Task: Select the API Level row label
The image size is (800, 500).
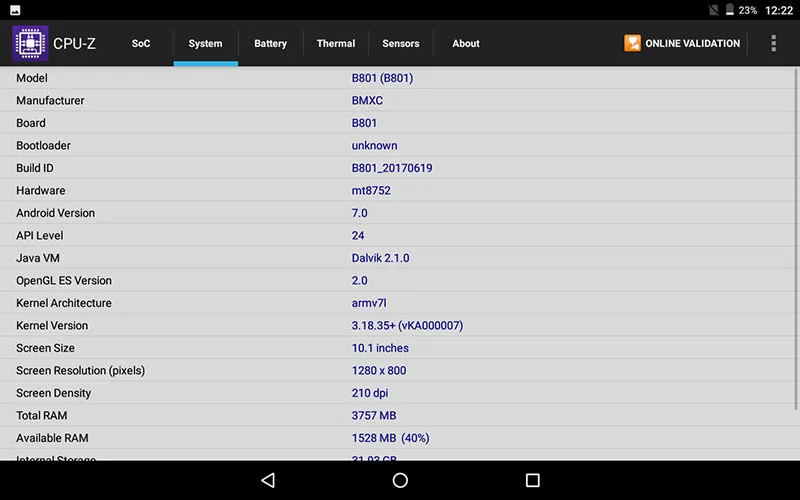Action: coord(39,235)
